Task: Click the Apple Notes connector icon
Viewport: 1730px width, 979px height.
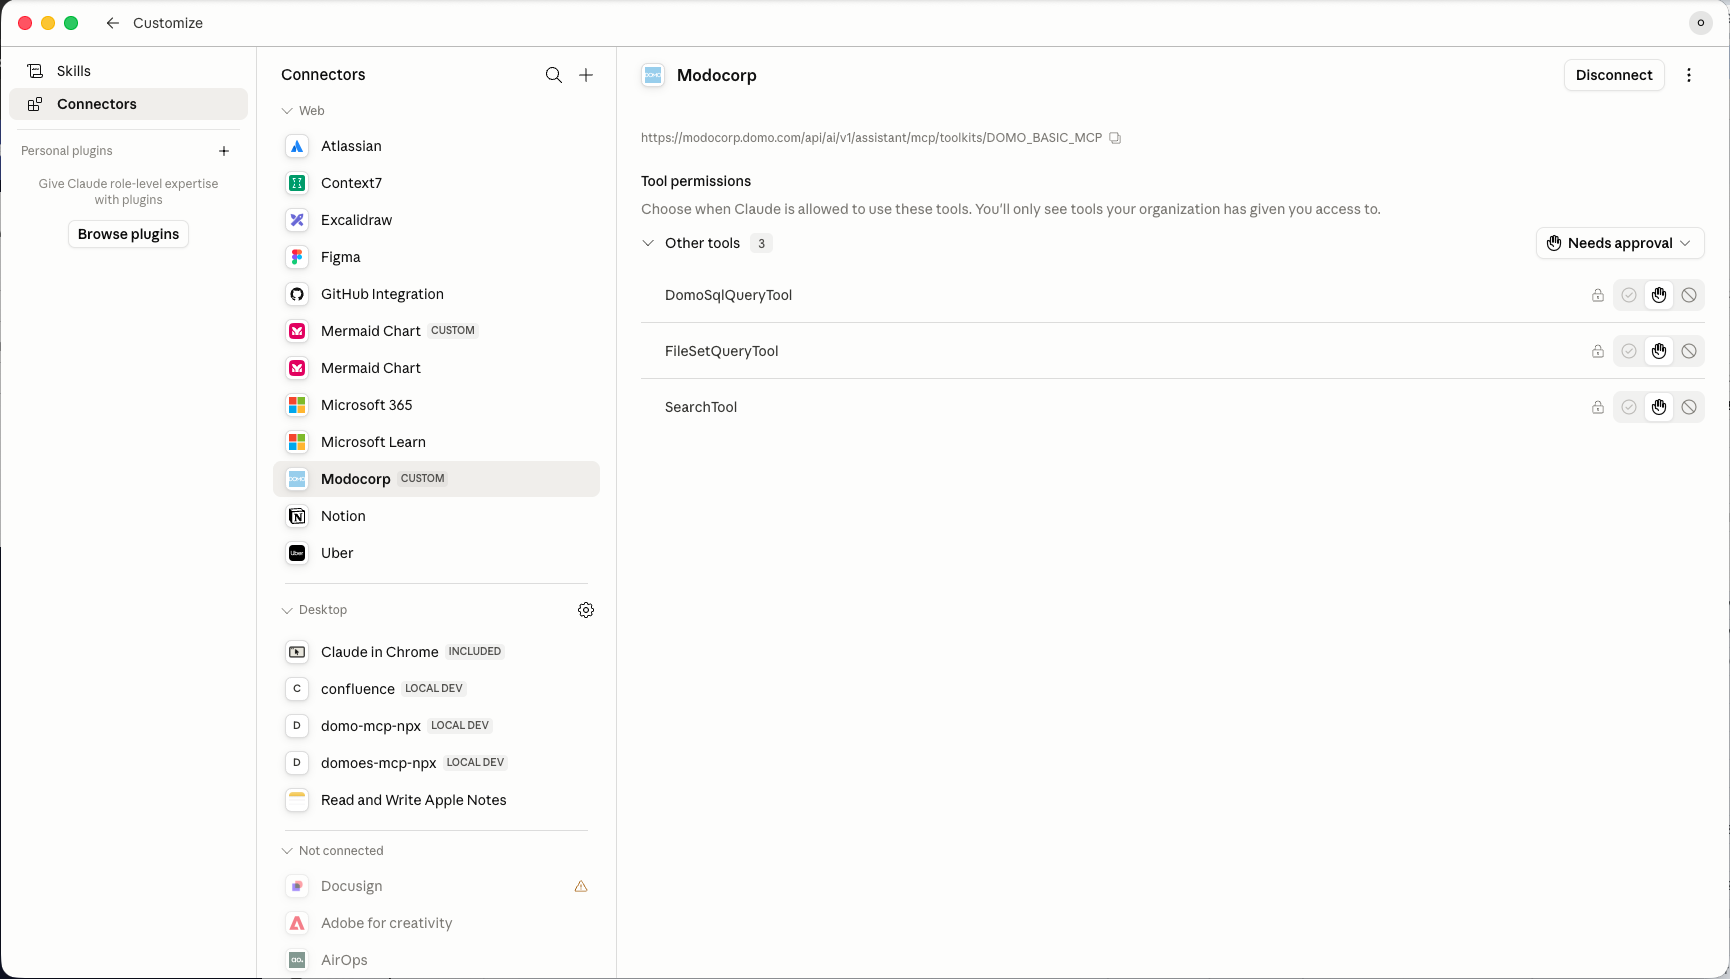Action: point(297,800)
